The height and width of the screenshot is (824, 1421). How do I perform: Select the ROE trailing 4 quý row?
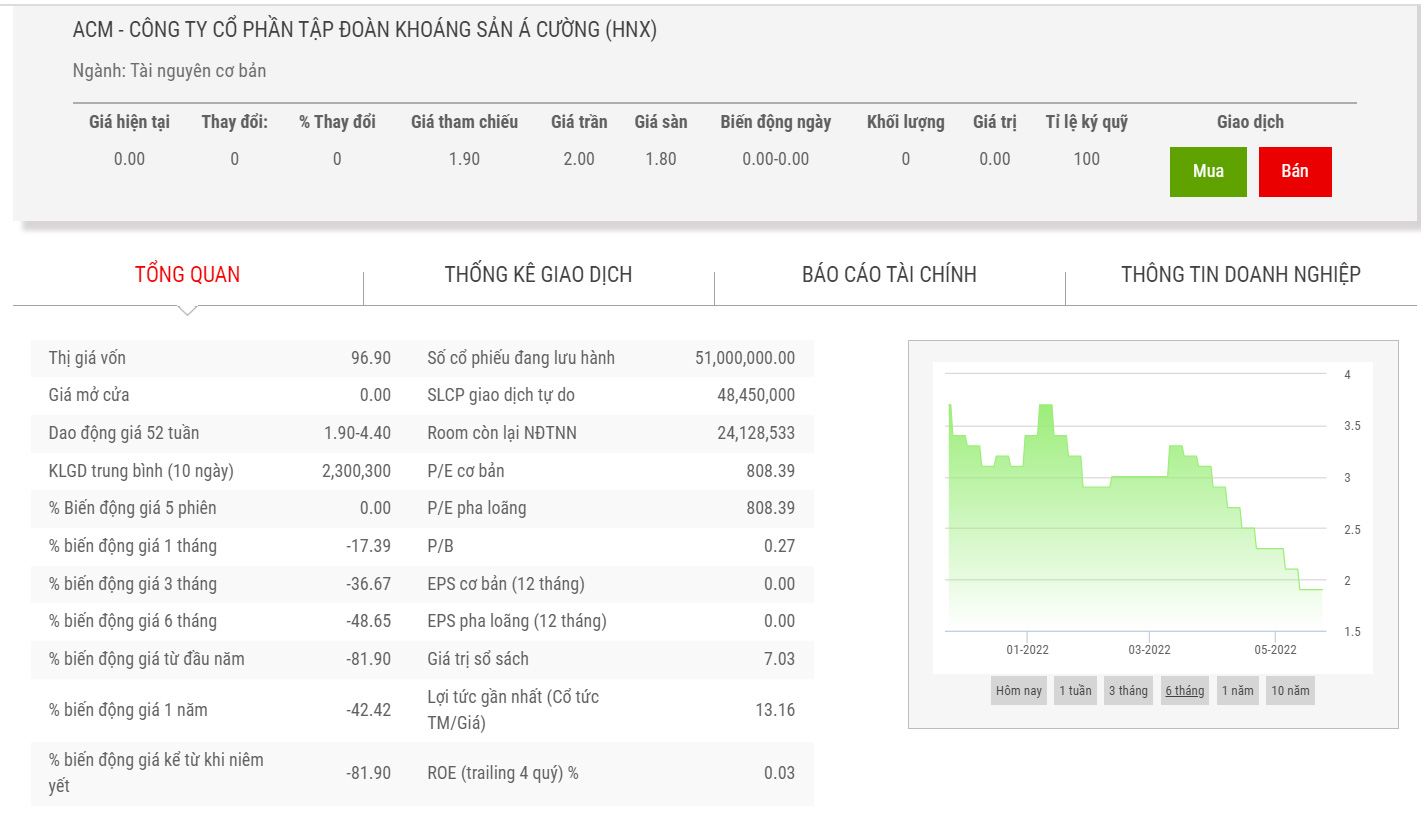[610, 773]
